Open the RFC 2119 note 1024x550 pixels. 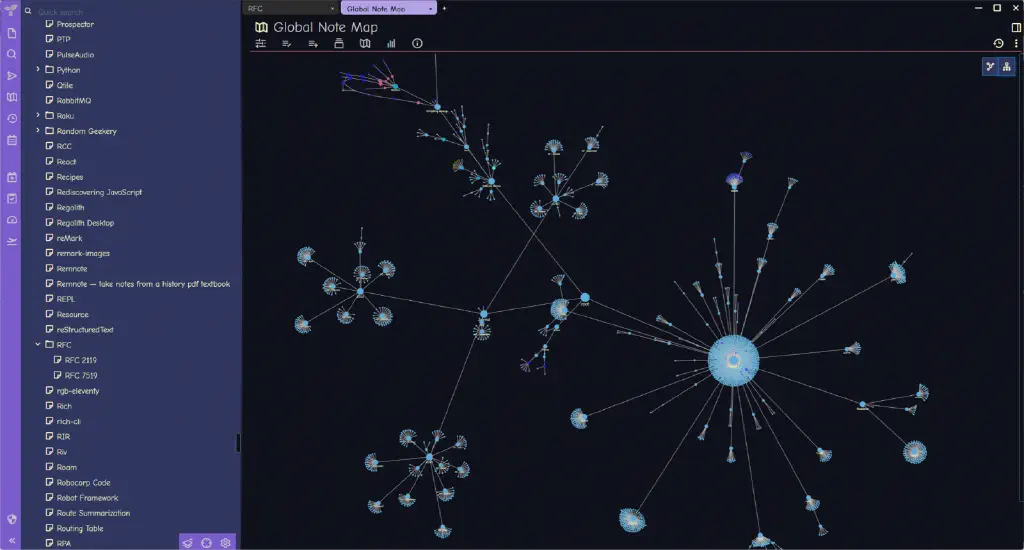(80, 360)
